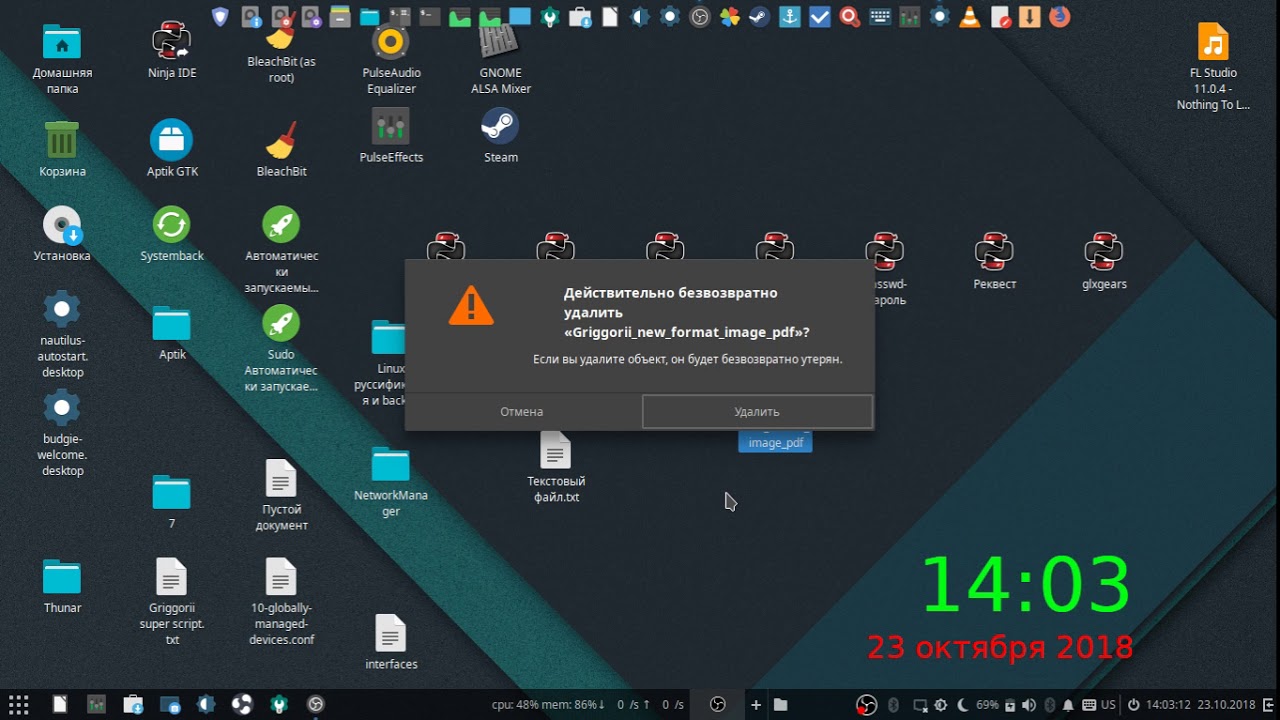Click the brightness gear icon in tray
Screen dimensions: 1280x720
pyautogui.click(x=943, y=705)
